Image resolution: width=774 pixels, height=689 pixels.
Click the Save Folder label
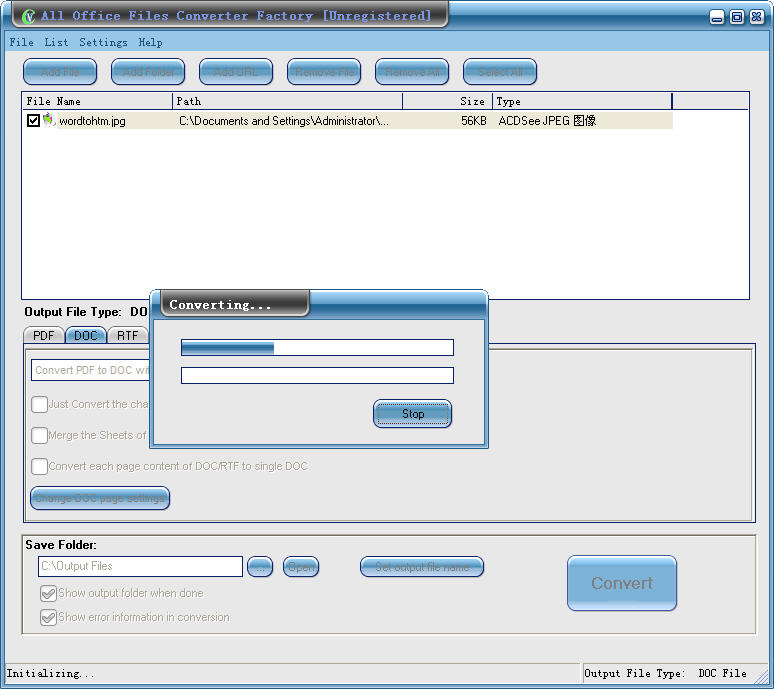coord(61,545)
